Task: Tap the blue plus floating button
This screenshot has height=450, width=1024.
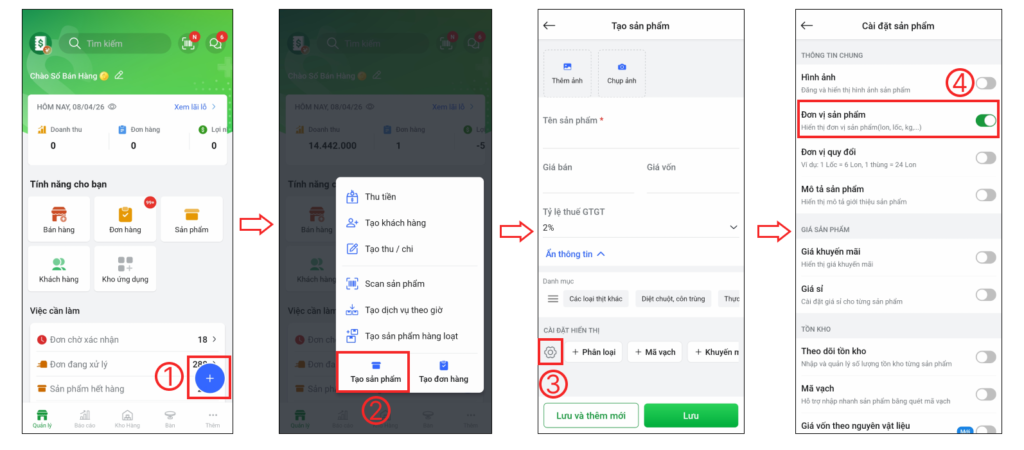Action: tap(210, 378)
